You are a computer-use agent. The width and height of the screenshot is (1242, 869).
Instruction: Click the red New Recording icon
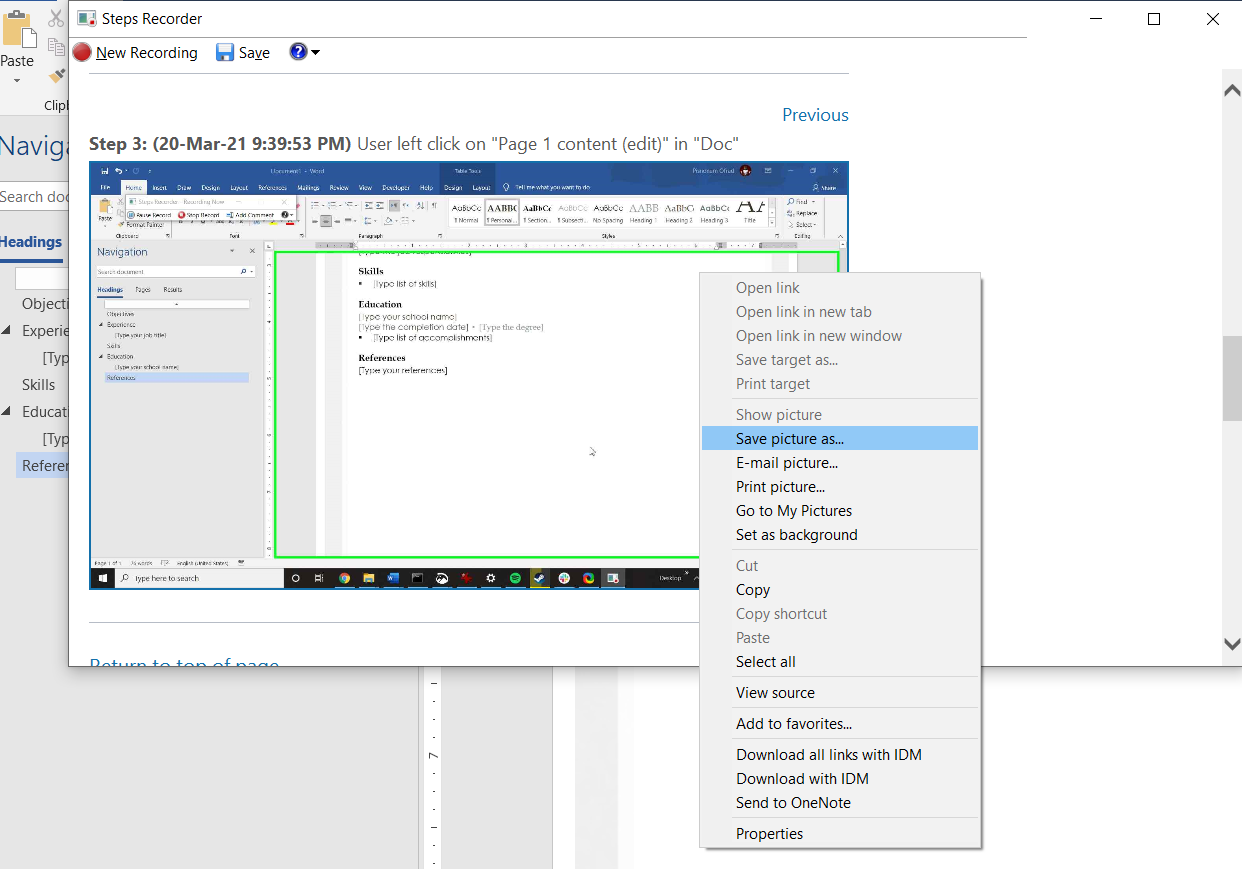(x=81, y=52)
